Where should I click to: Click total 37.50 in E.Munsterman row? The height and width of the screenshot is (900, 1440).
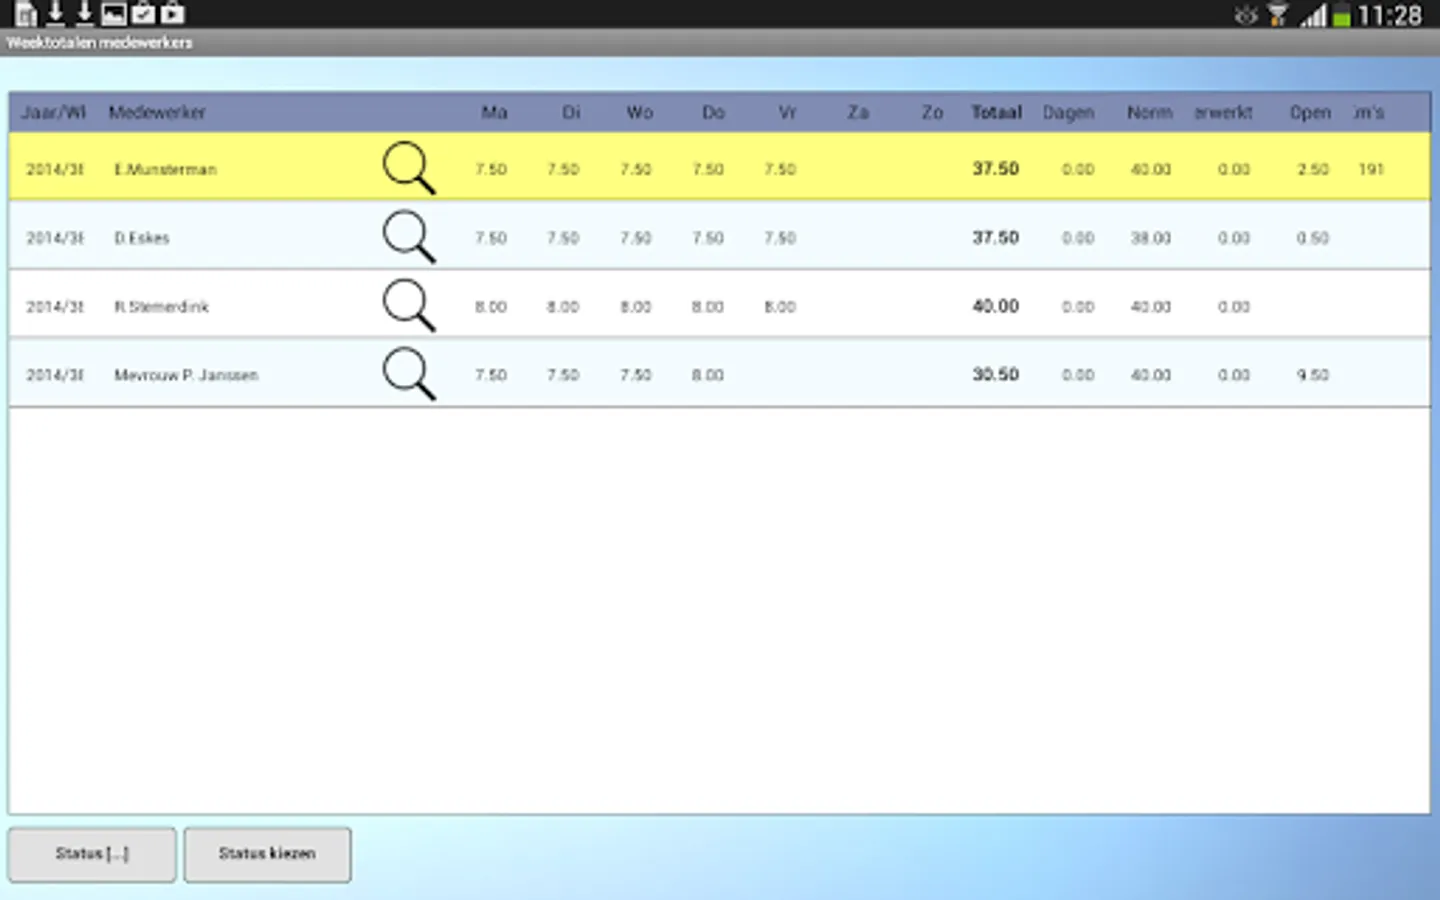coord(996,168)
